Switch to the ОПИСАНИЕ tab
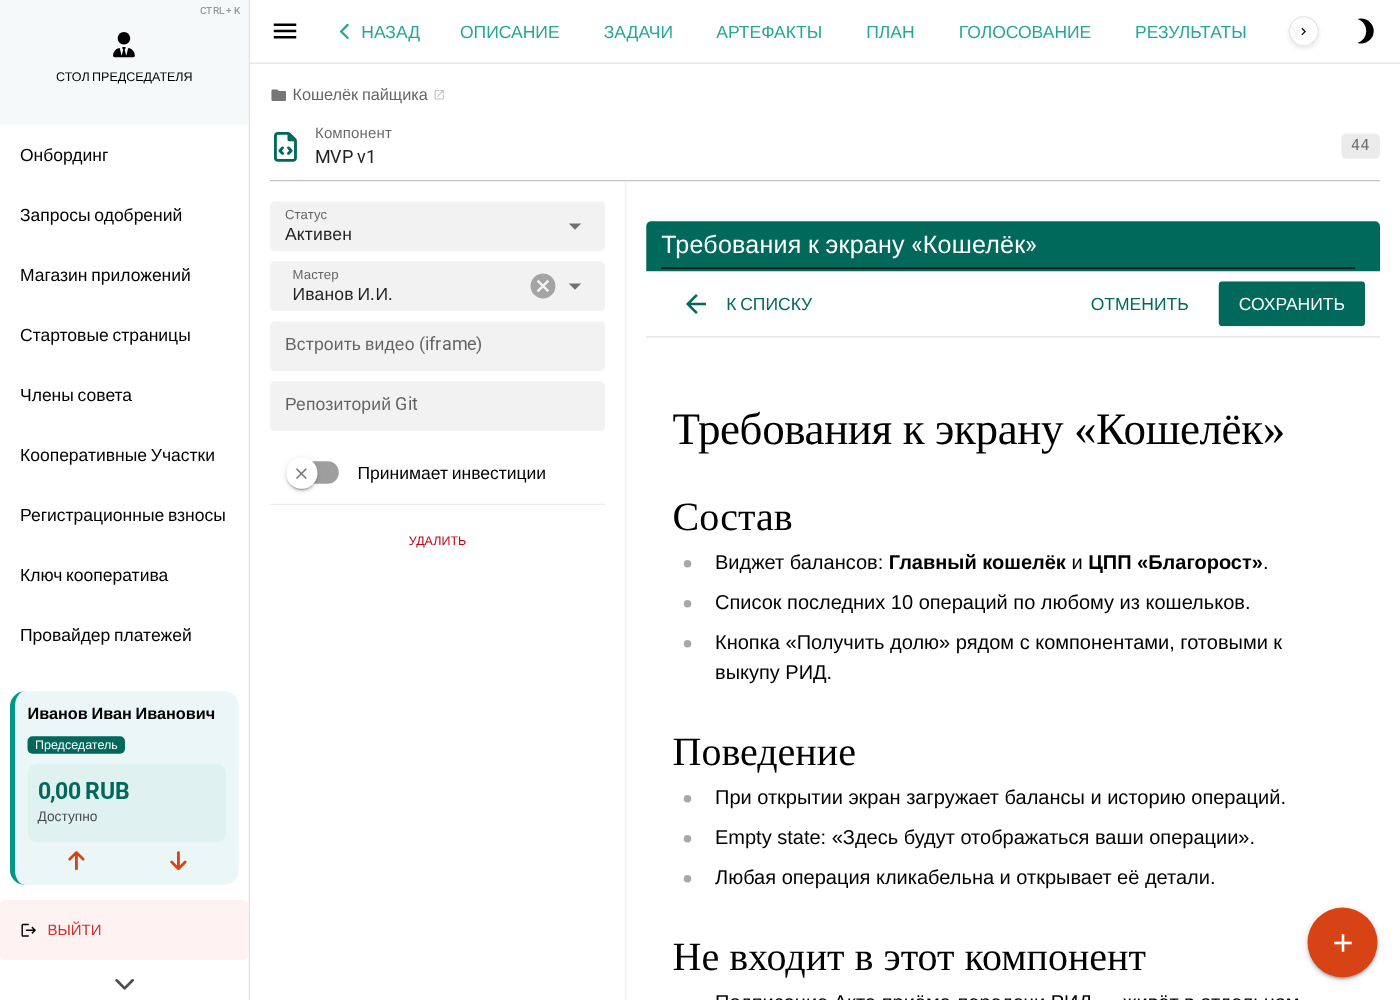 click(x=510, y=32)
